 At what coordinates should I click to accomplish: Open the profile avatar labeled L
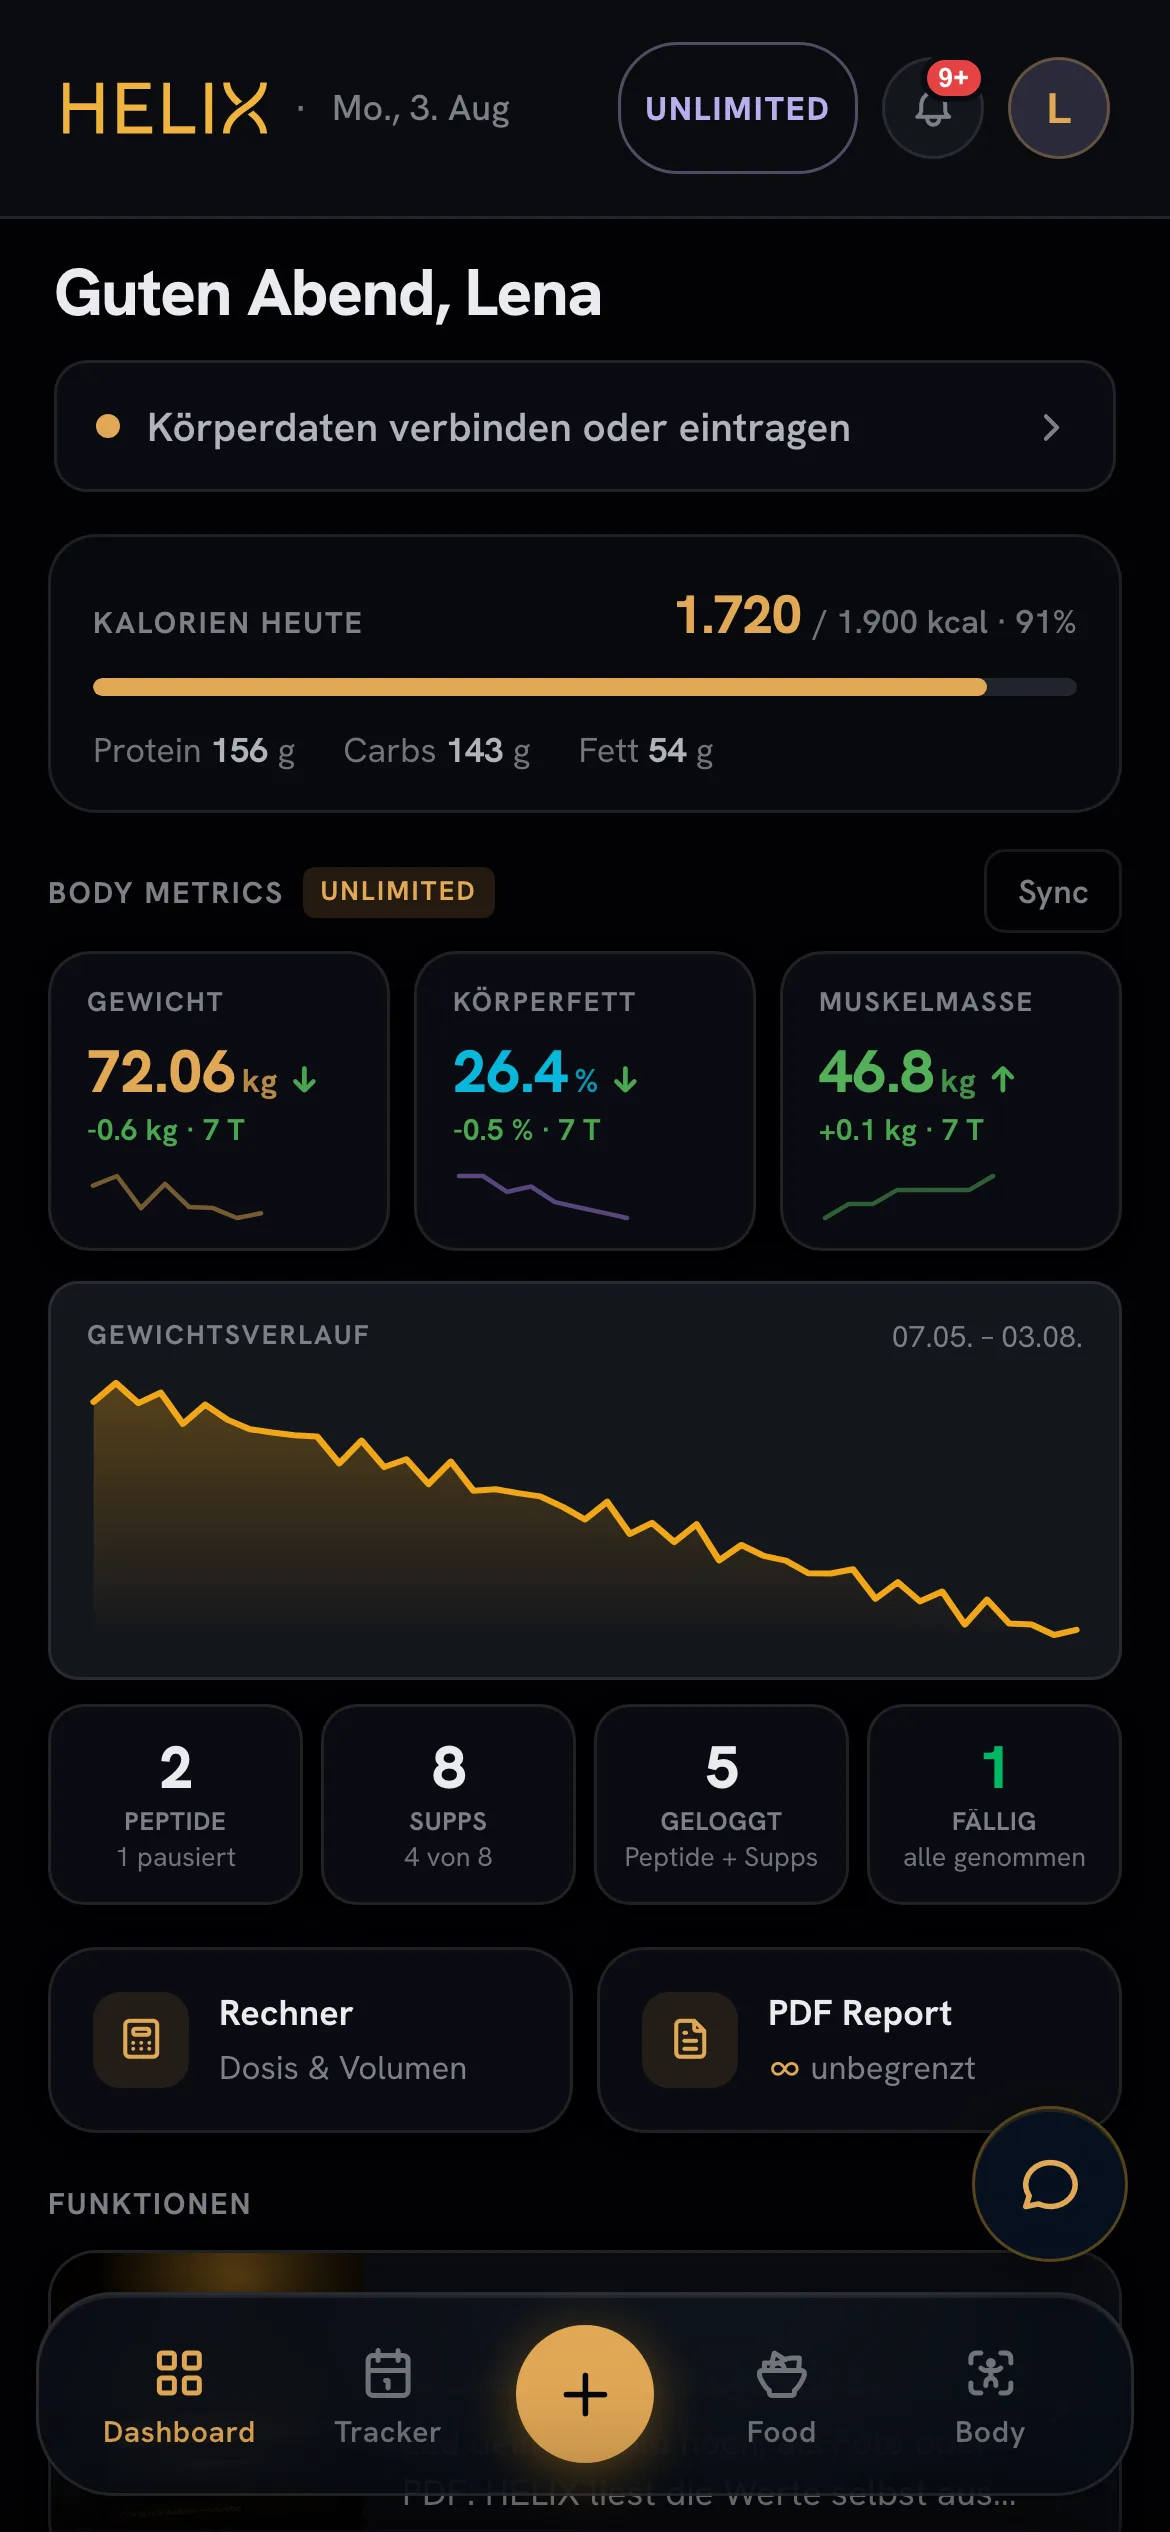[1058, 108]
